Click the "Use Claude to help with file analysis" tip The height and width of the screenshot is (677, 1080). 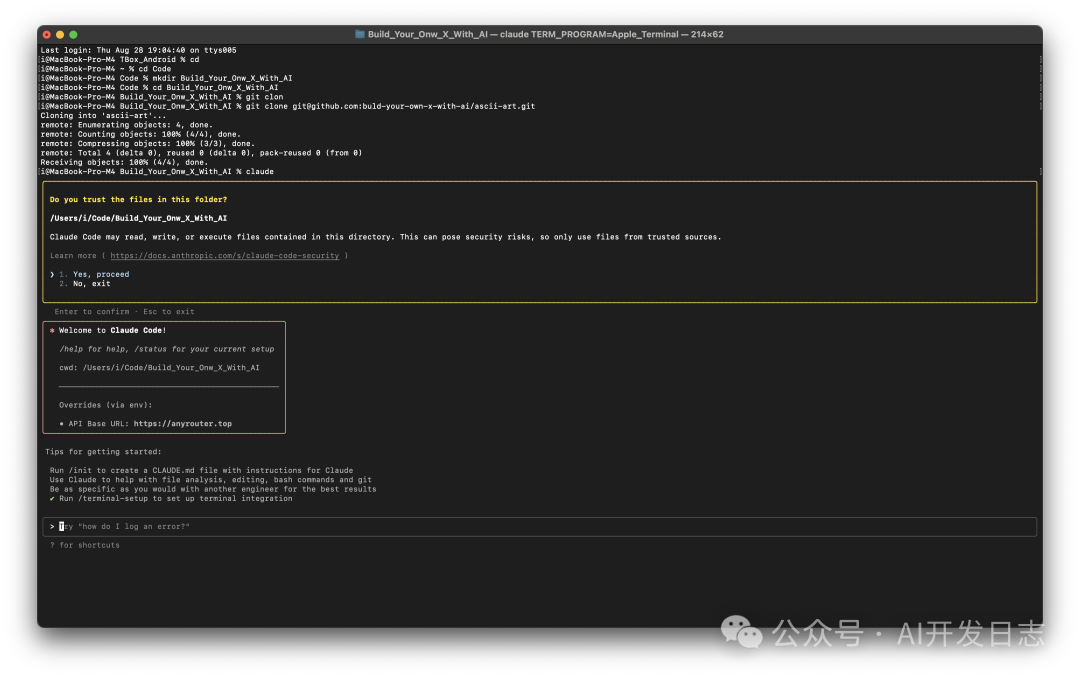click(211, 480)
